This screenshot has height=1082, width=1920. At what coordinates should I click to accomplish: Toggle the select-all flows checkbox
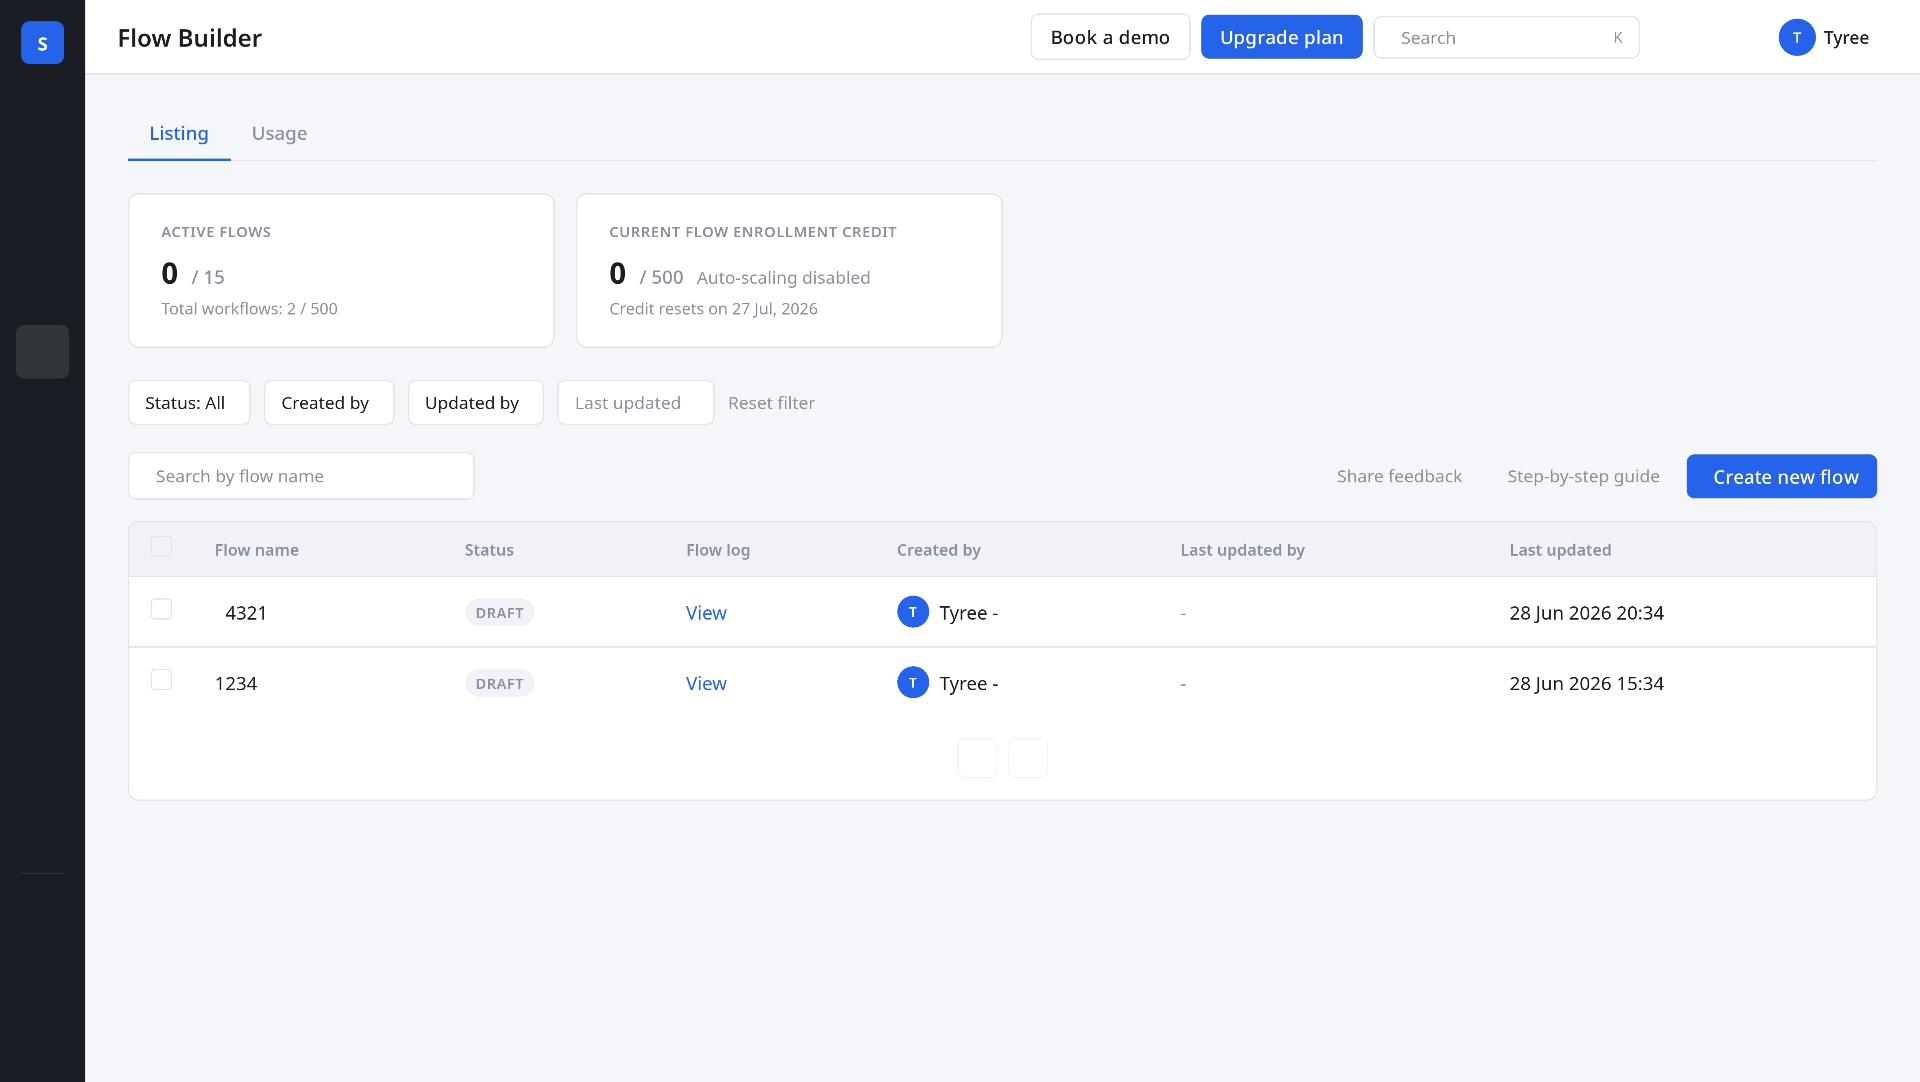click(161, 547)
